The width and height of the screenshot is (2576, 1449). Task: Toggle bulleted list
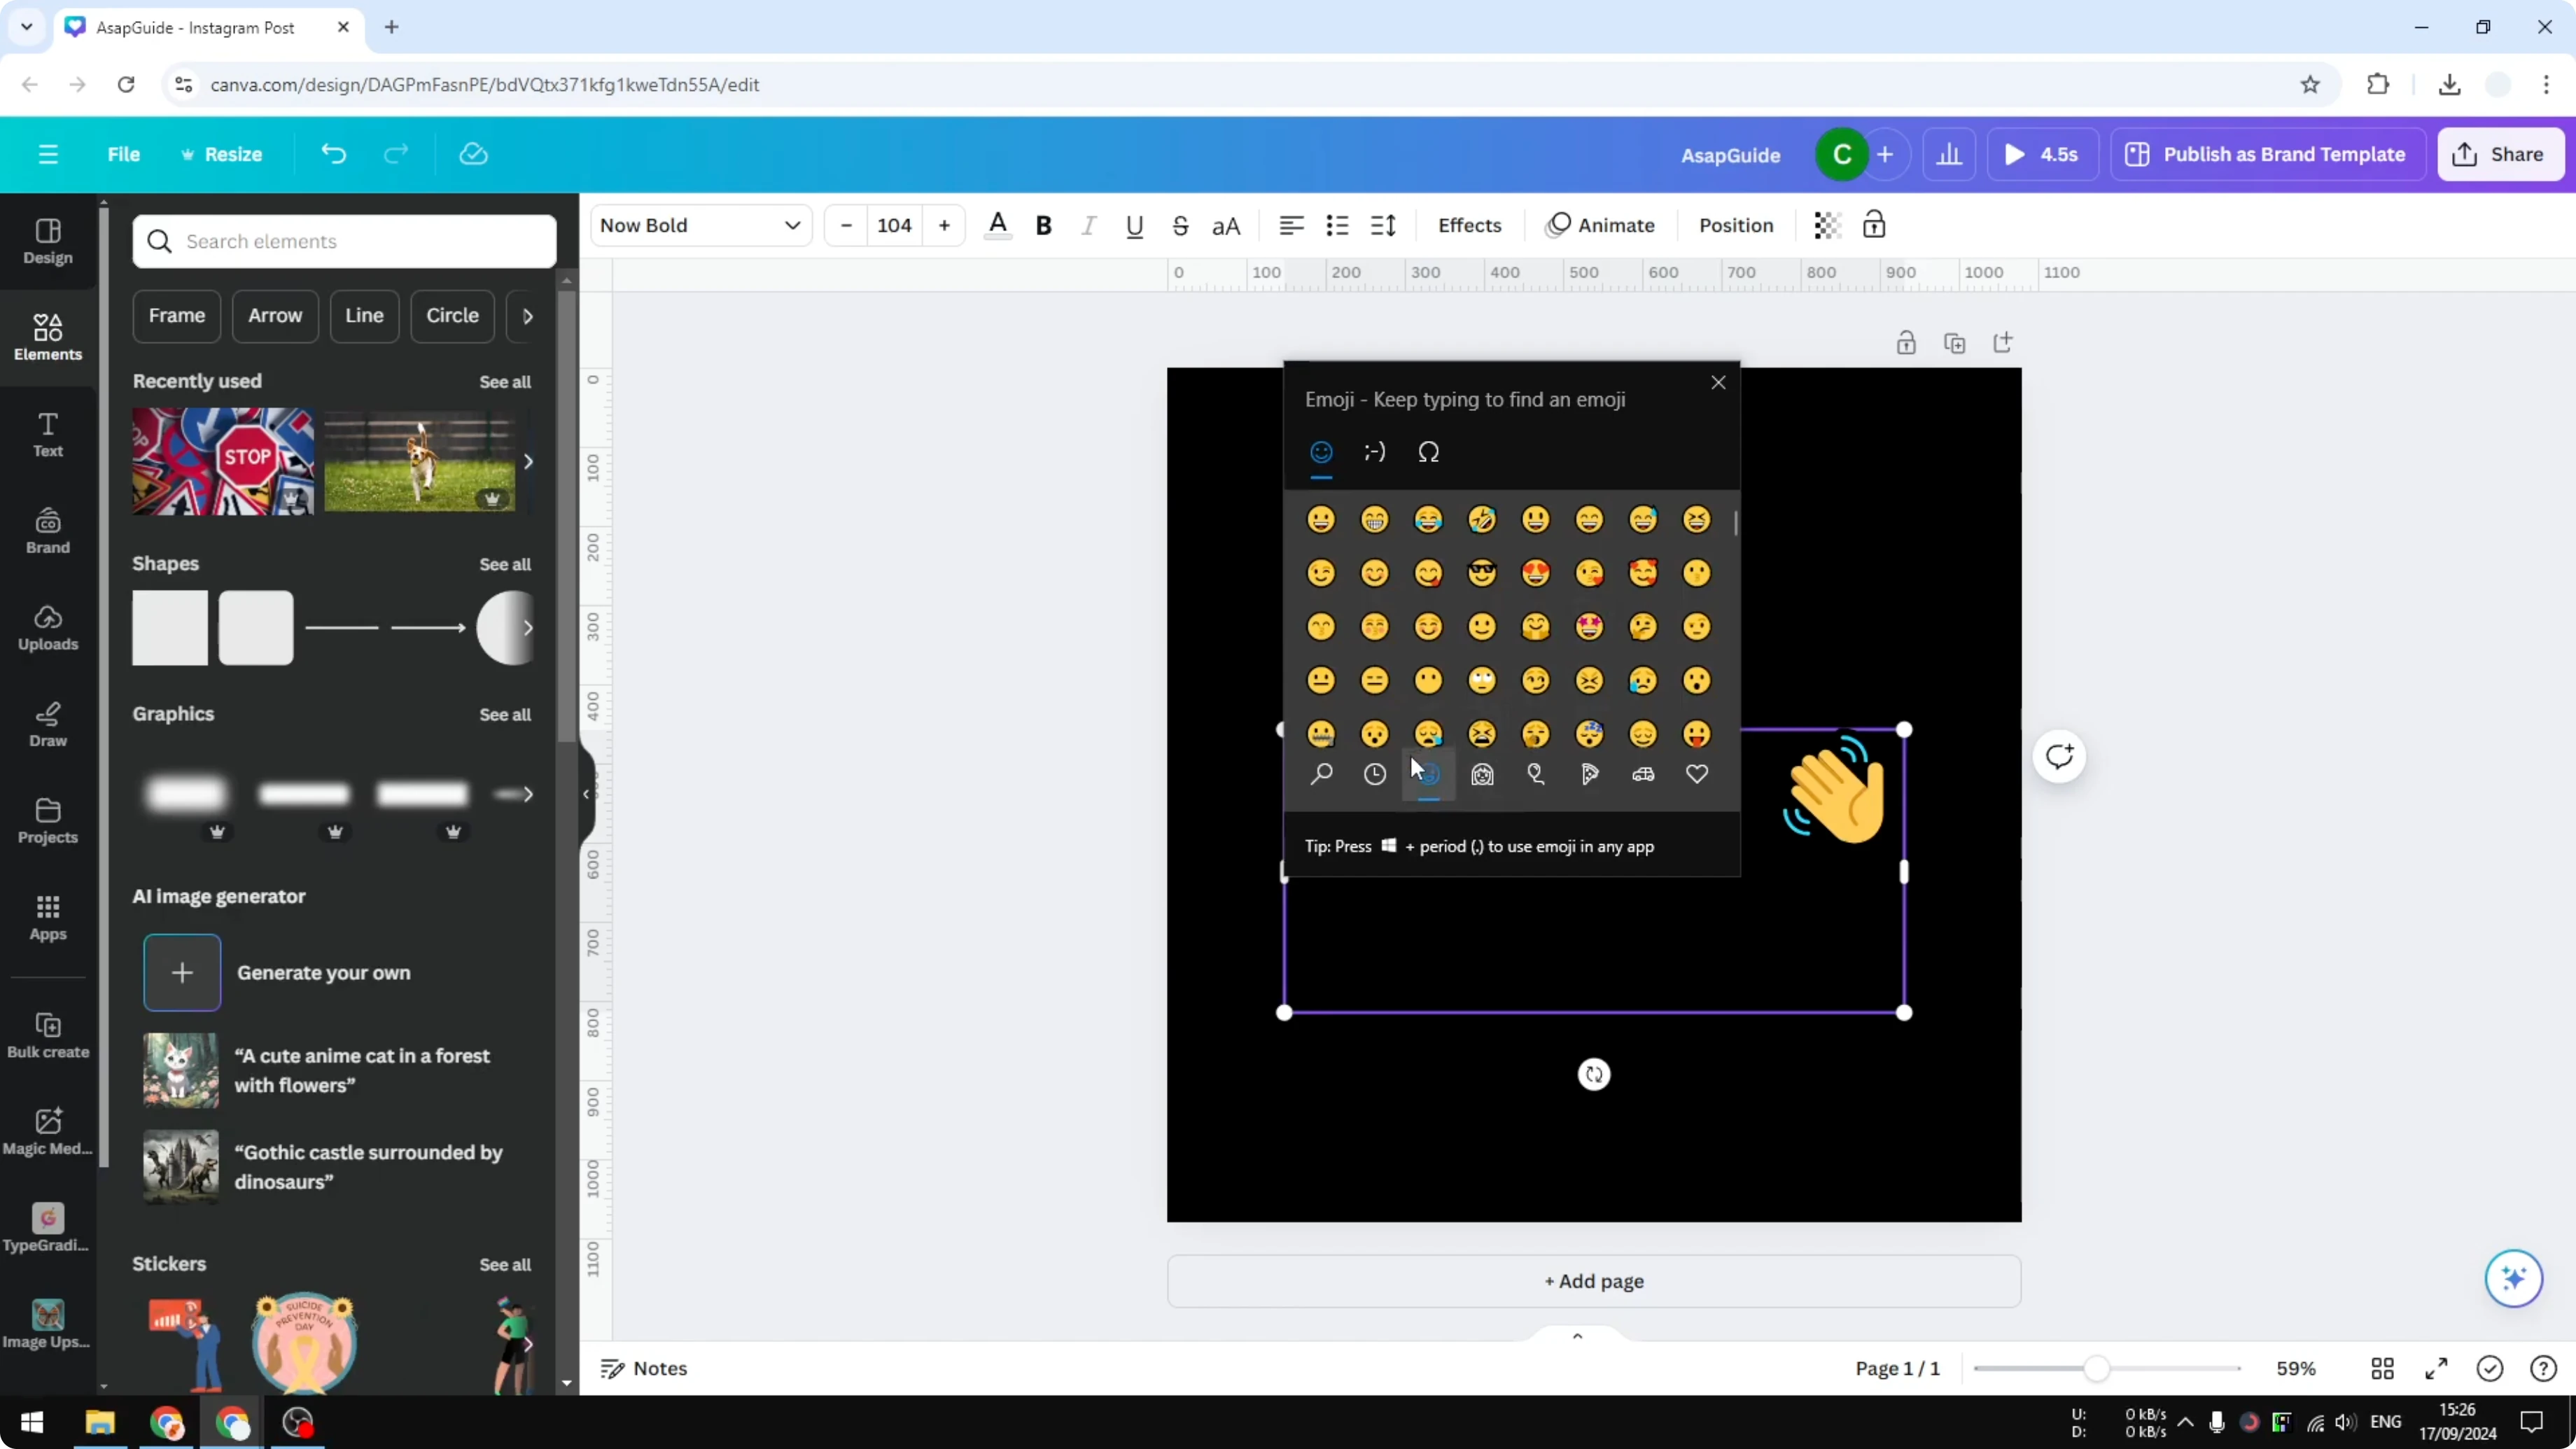(x=1337, y=225)
